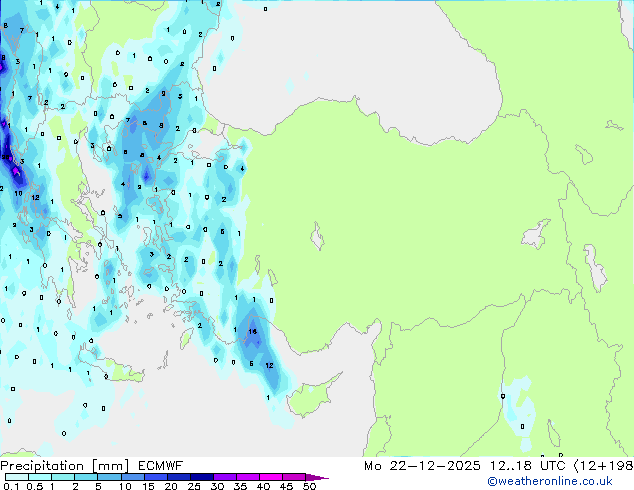The height and width of the screenshot is (490, 634).
Task: Click the 10–15 mm blue legend segment
Action: (132, 477)
